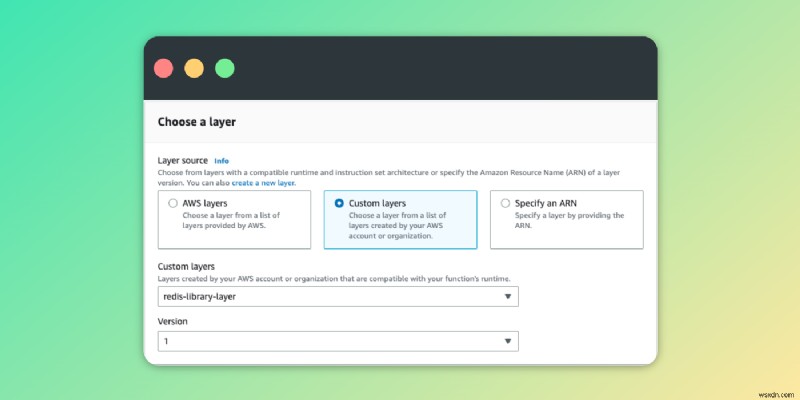Select the AWS layers radio button
The width and height of the screenshot is (800, 400).
[x=173, y=203]
